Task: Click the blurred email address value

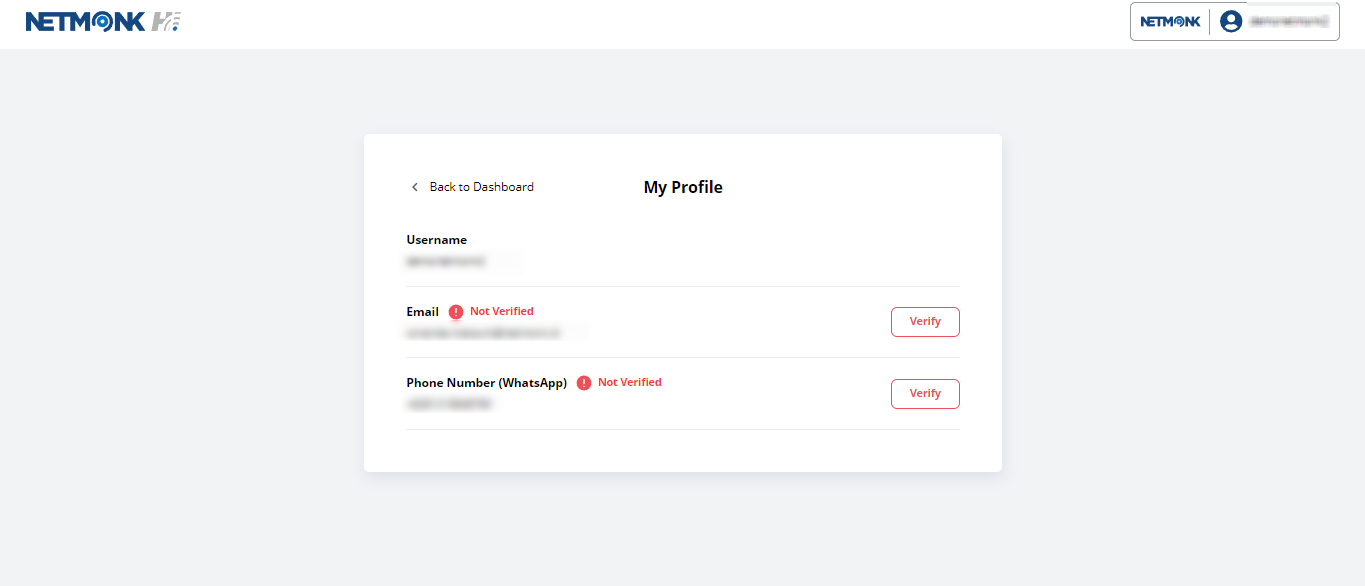Action: coord(484,332)
